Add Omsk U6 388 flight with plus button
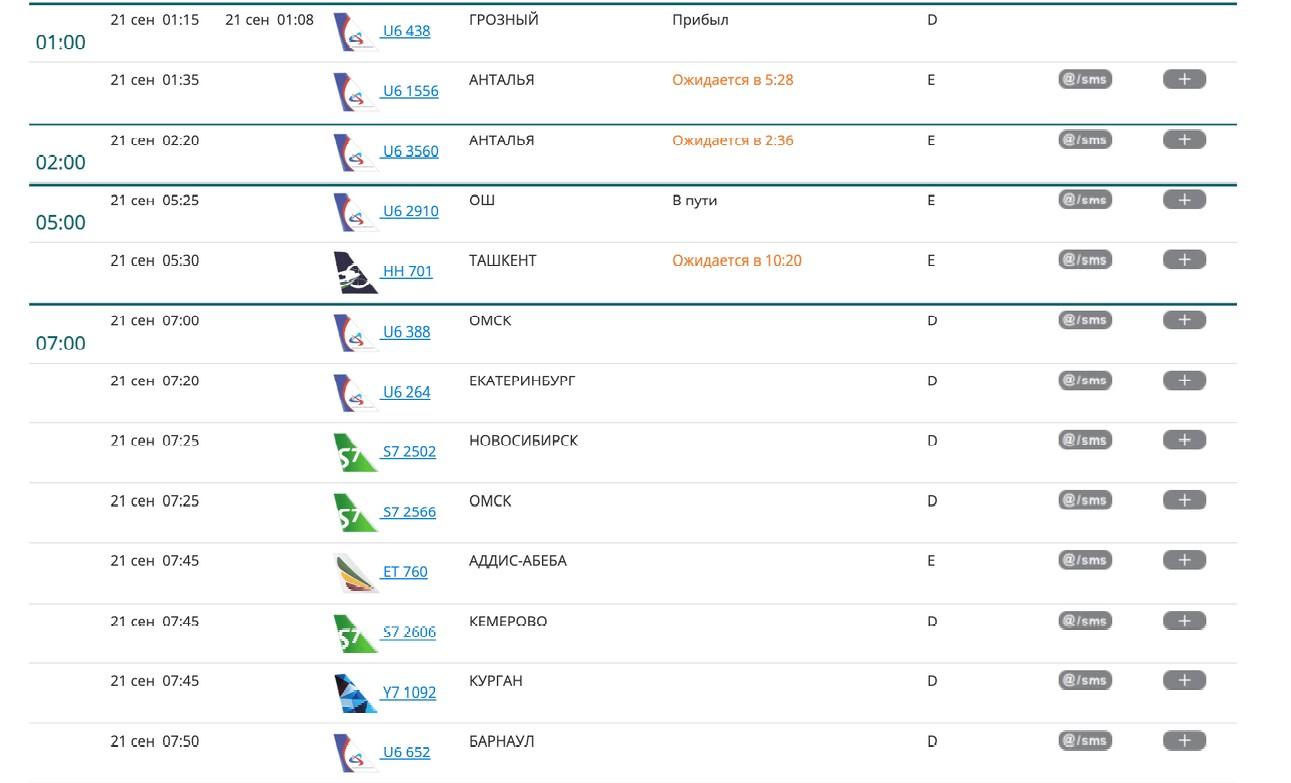Image resolution: width=1291 pixels, height=783 pixels. (x=1184, y=320)
